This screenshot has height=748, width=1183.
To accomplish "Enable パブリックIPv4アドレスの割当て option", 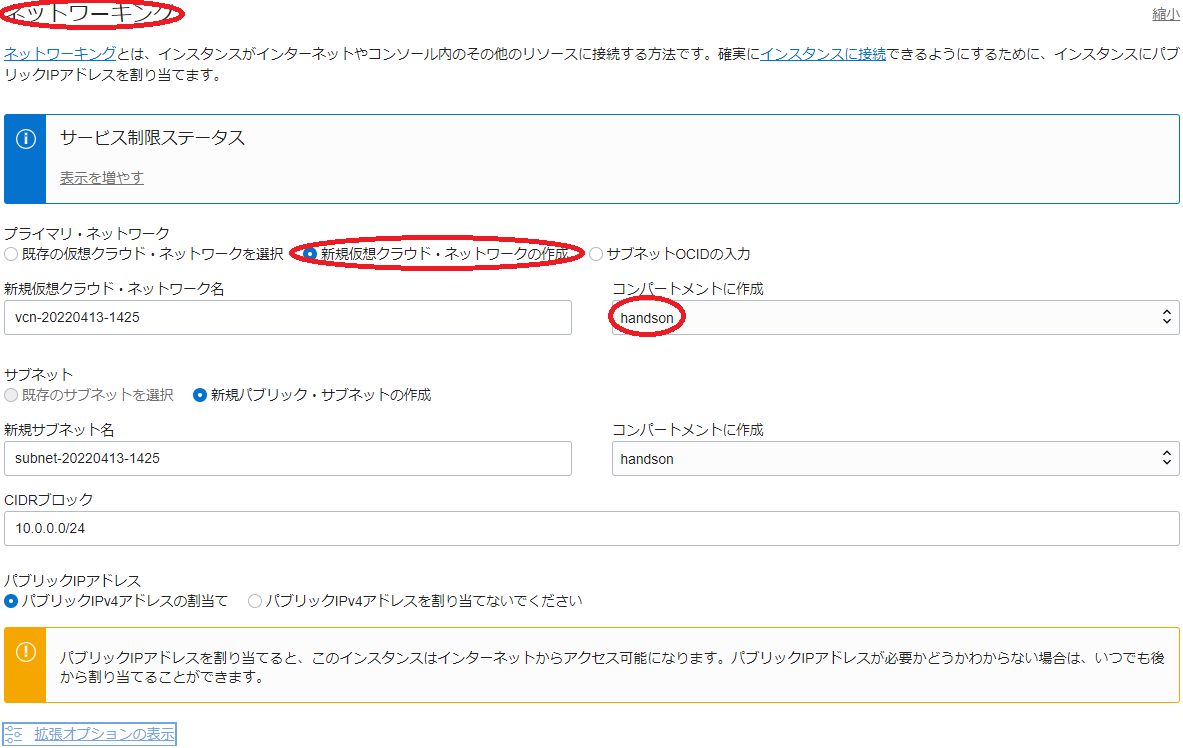I will 11,601.
